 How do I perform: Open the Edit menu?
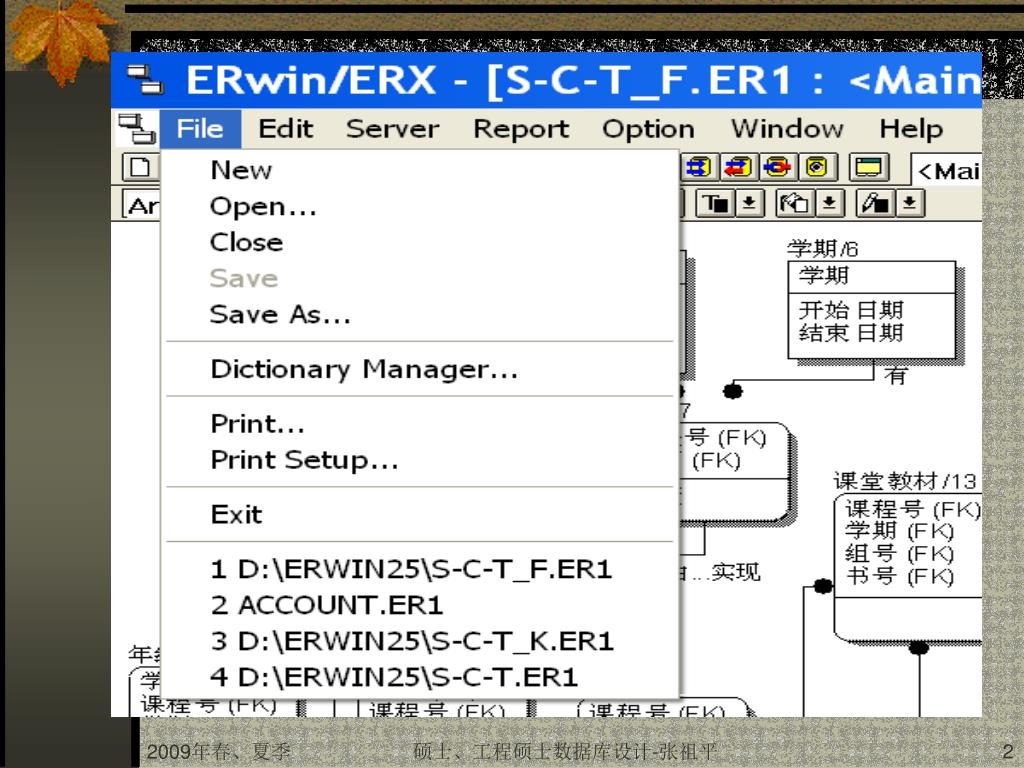[285, 129]
